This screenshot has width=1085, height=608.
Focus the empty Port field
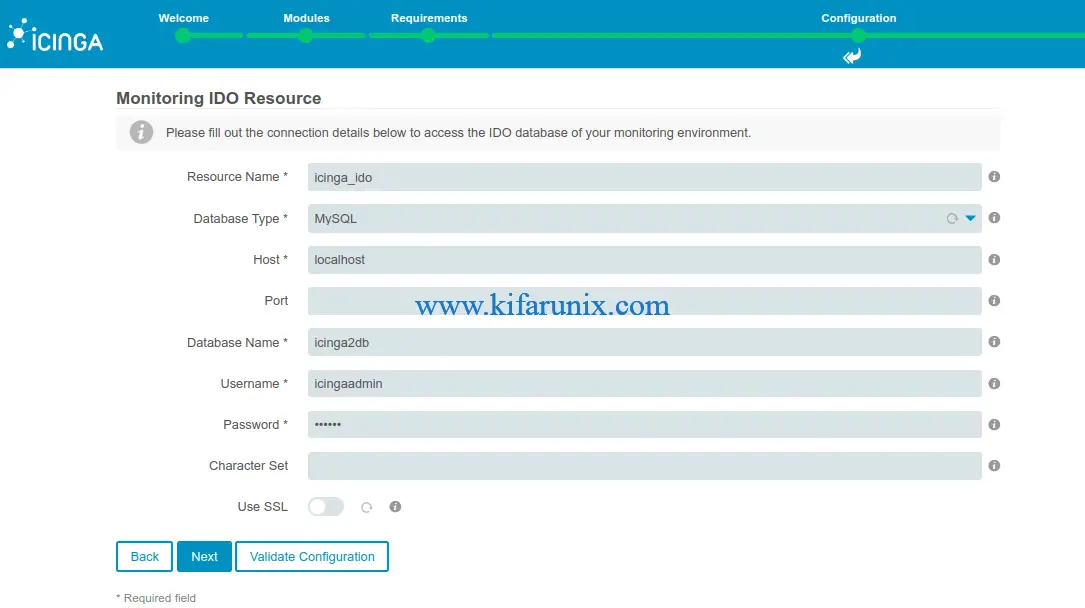[x=644, y=301]
